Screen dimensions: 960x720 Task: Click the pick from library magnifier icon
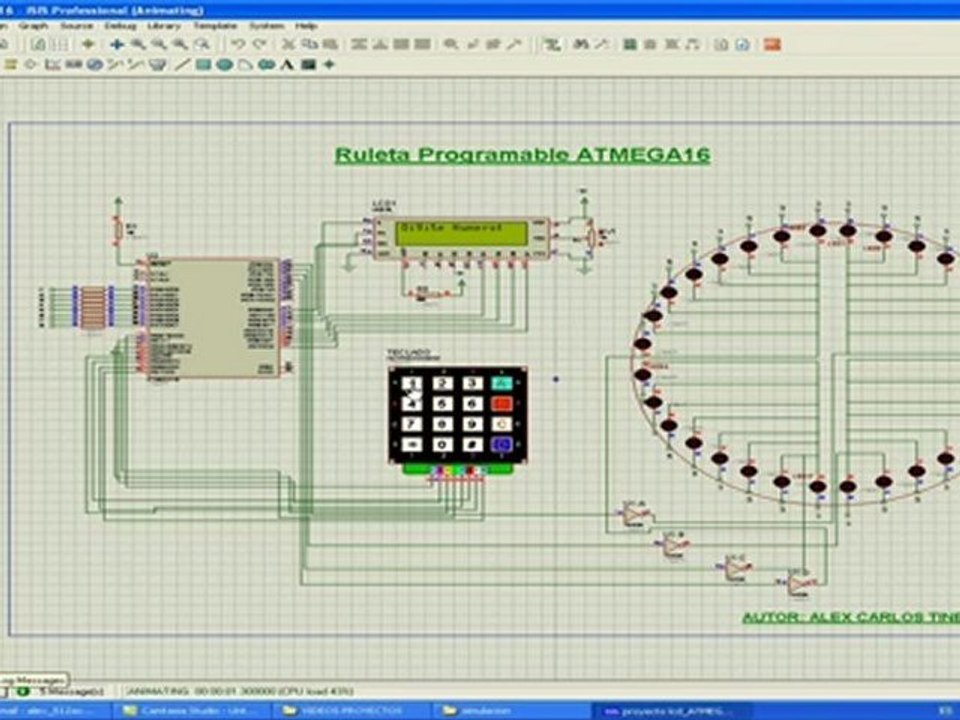click(x=451, y=44)
